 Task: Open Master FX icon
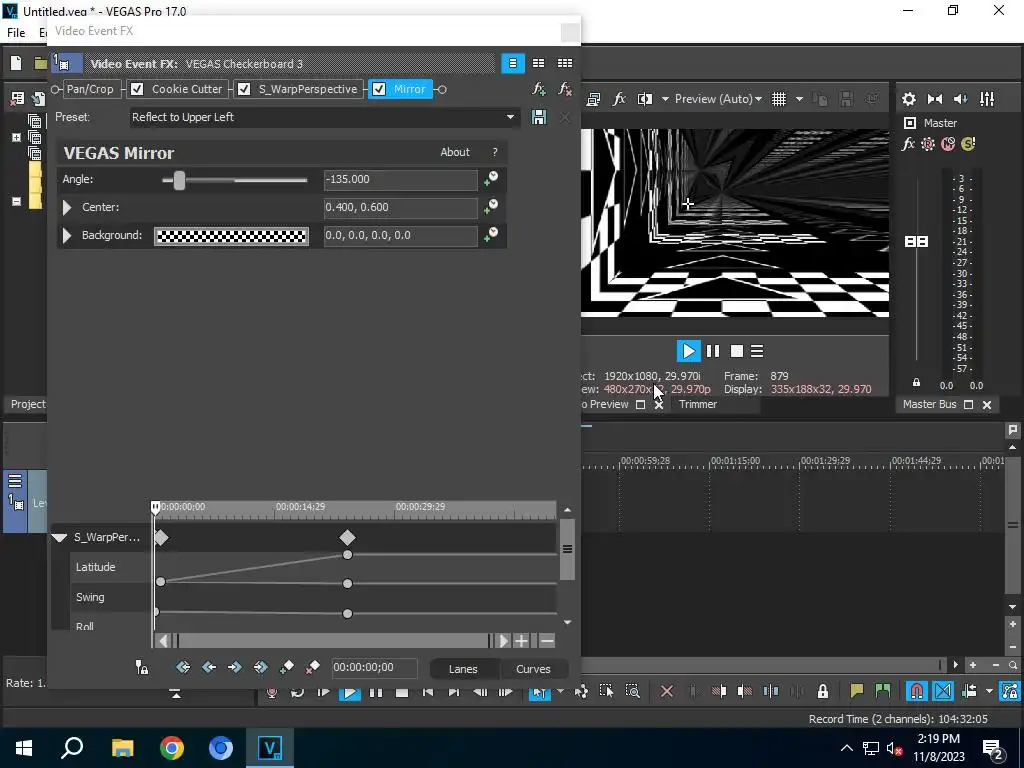908,144
